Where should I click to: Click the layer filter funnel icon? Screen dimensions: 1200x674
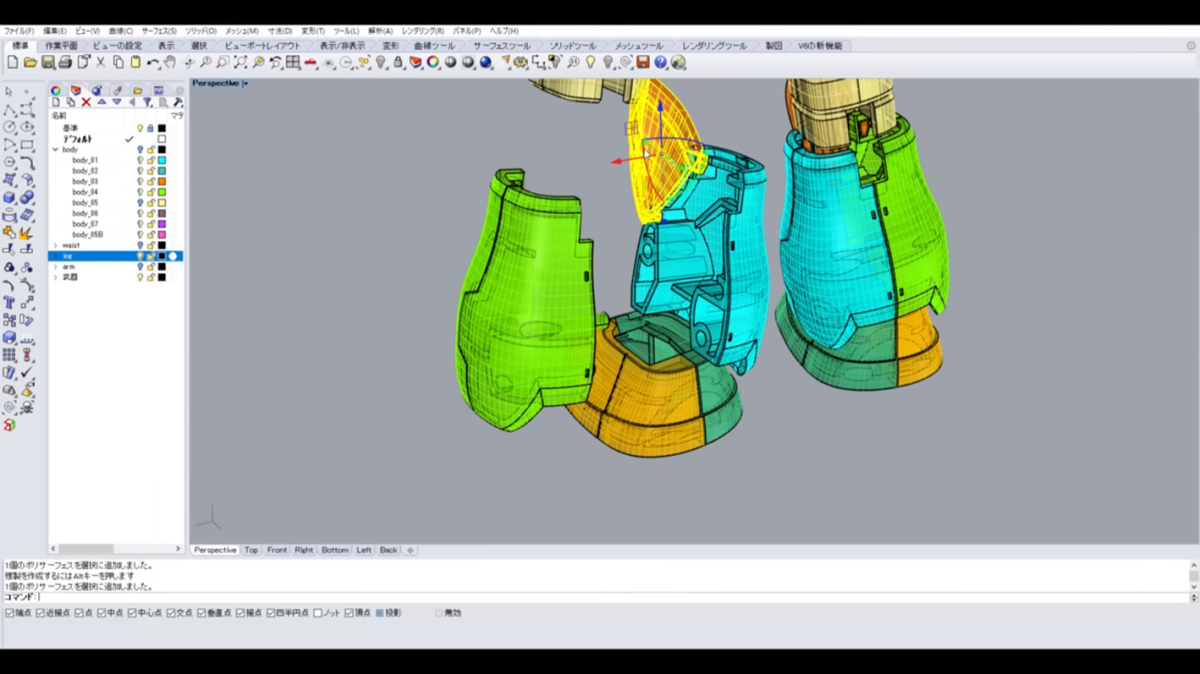pos(147,102)
